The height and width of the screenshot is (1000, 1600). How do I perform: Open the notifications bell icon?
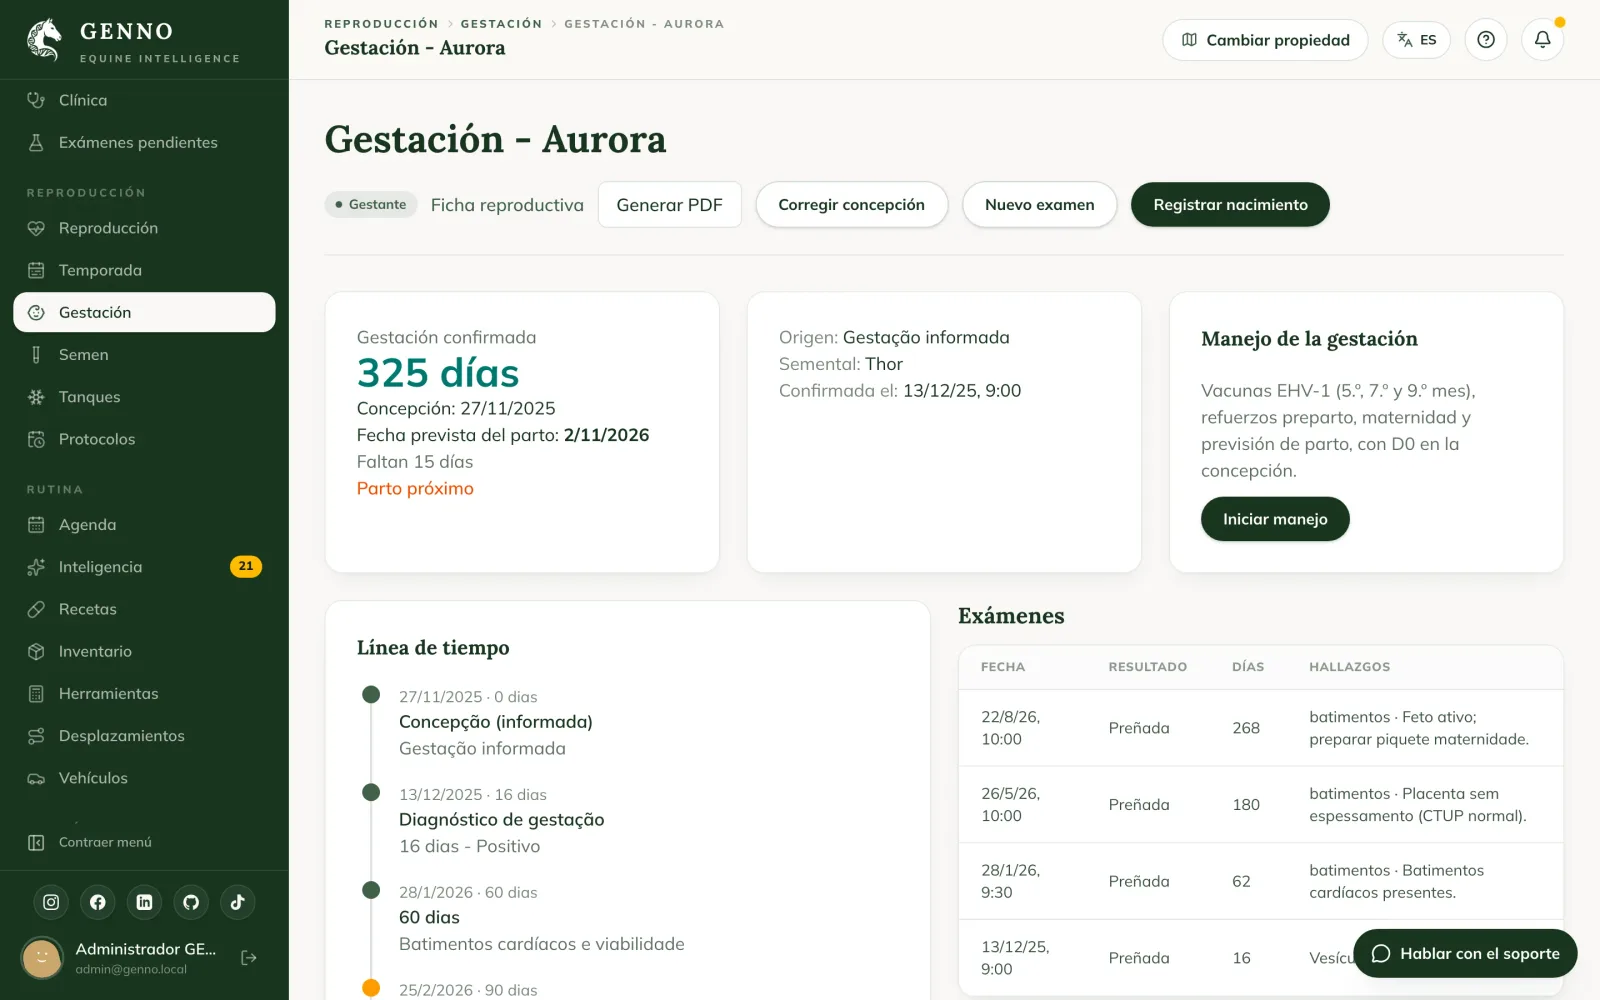[1543, 40]
